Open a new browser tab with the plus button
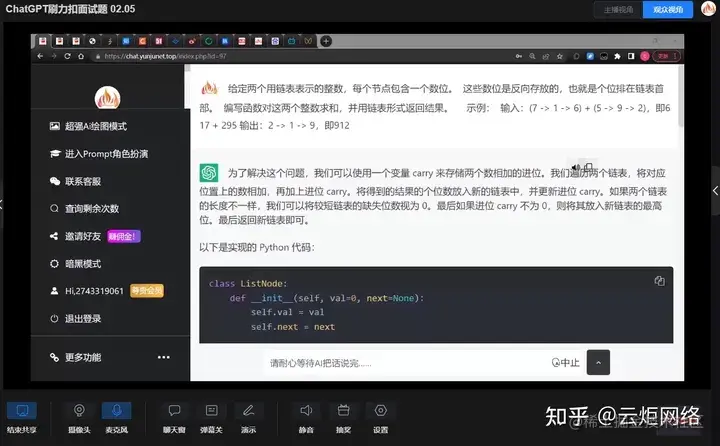 [326, 41]
